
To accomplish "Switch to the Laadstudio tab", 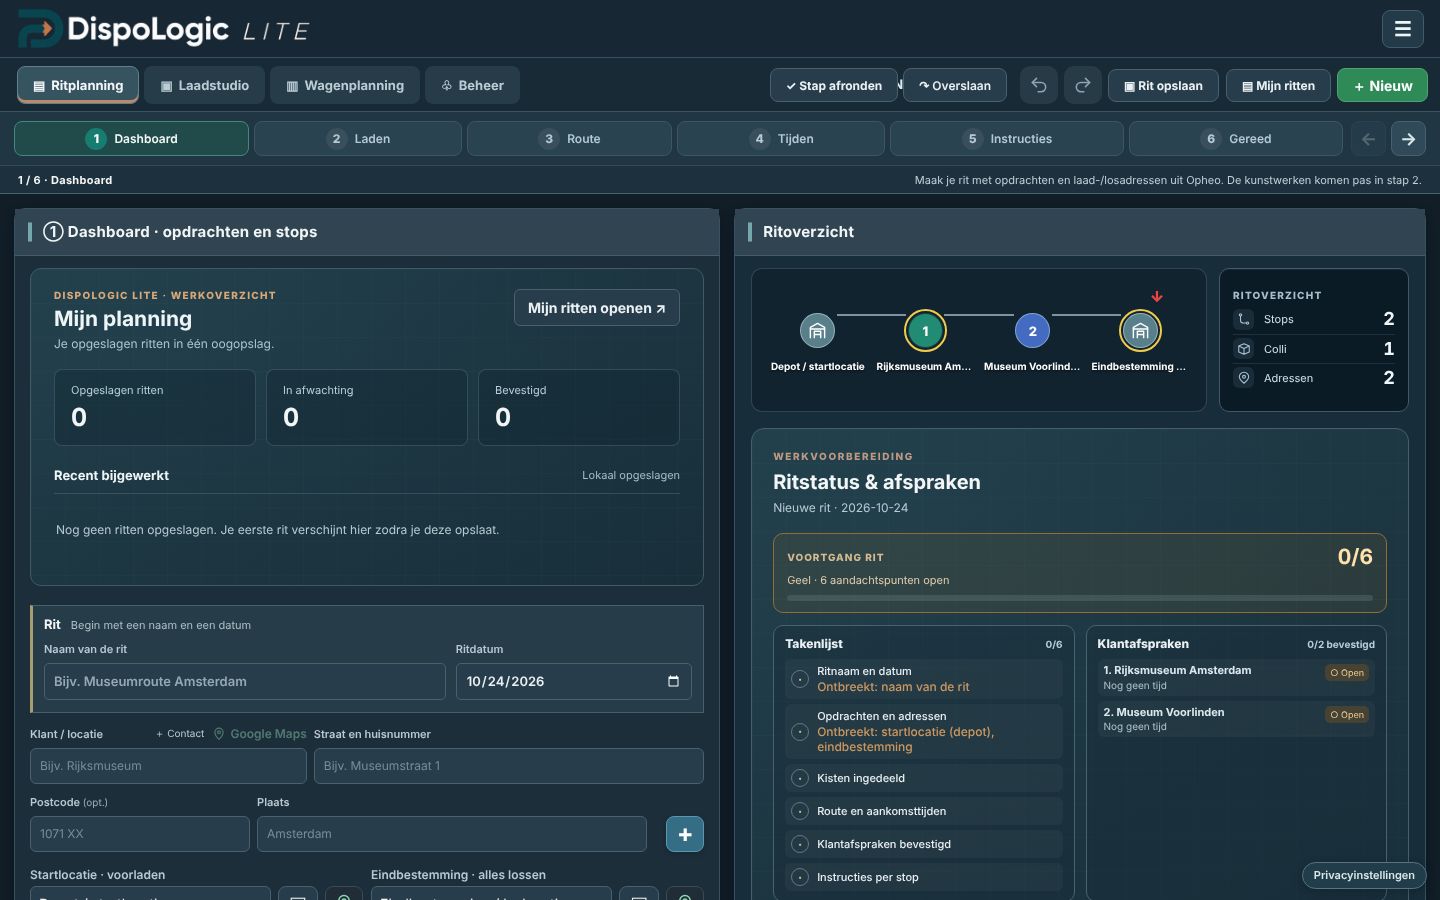I will tap(205, 85).
